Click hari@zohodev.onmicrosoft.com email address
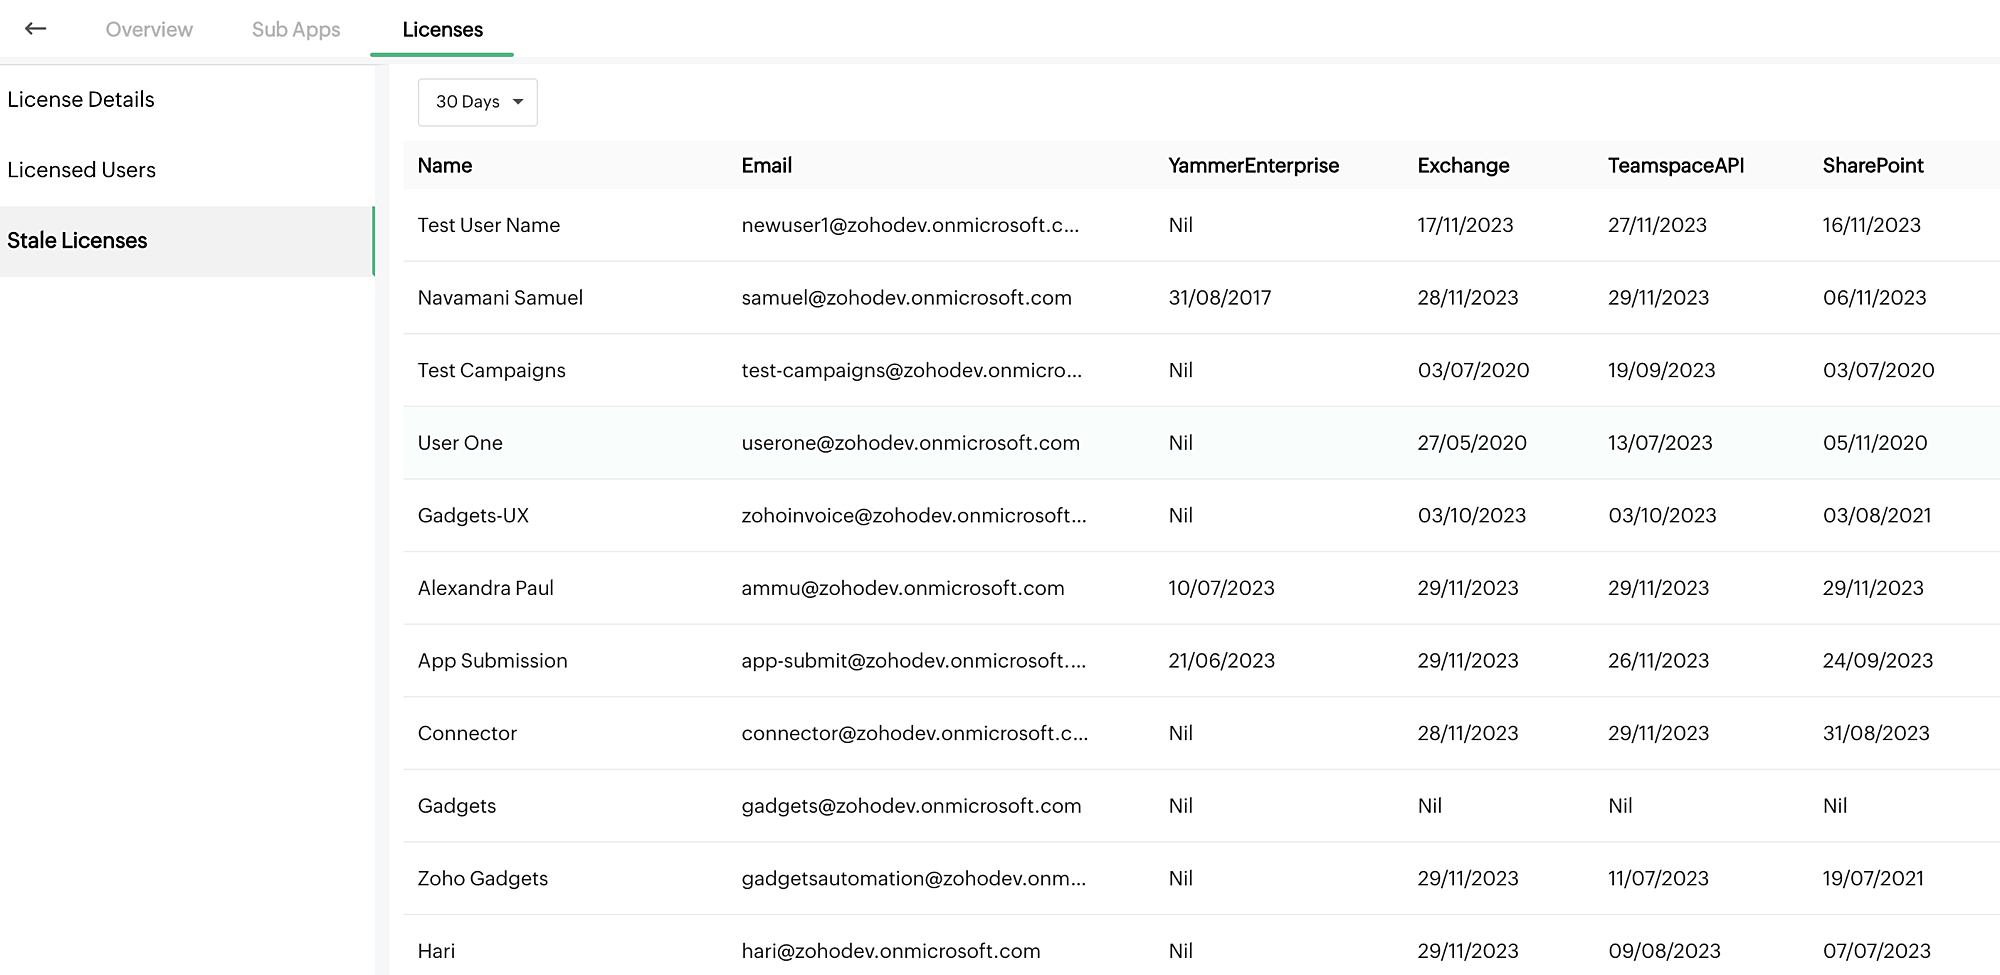2000x975 pixels. click(x=890, y=951)
